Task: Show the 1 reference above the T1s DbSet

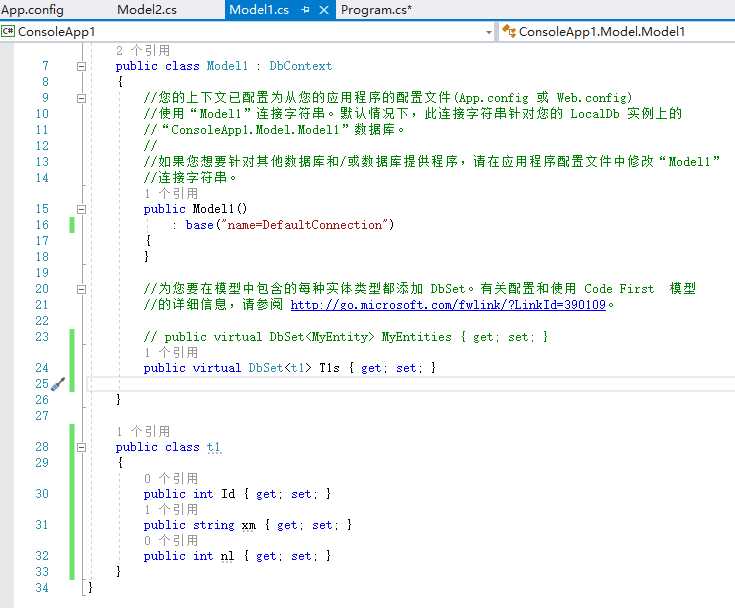Action: [x=171, y=352]
